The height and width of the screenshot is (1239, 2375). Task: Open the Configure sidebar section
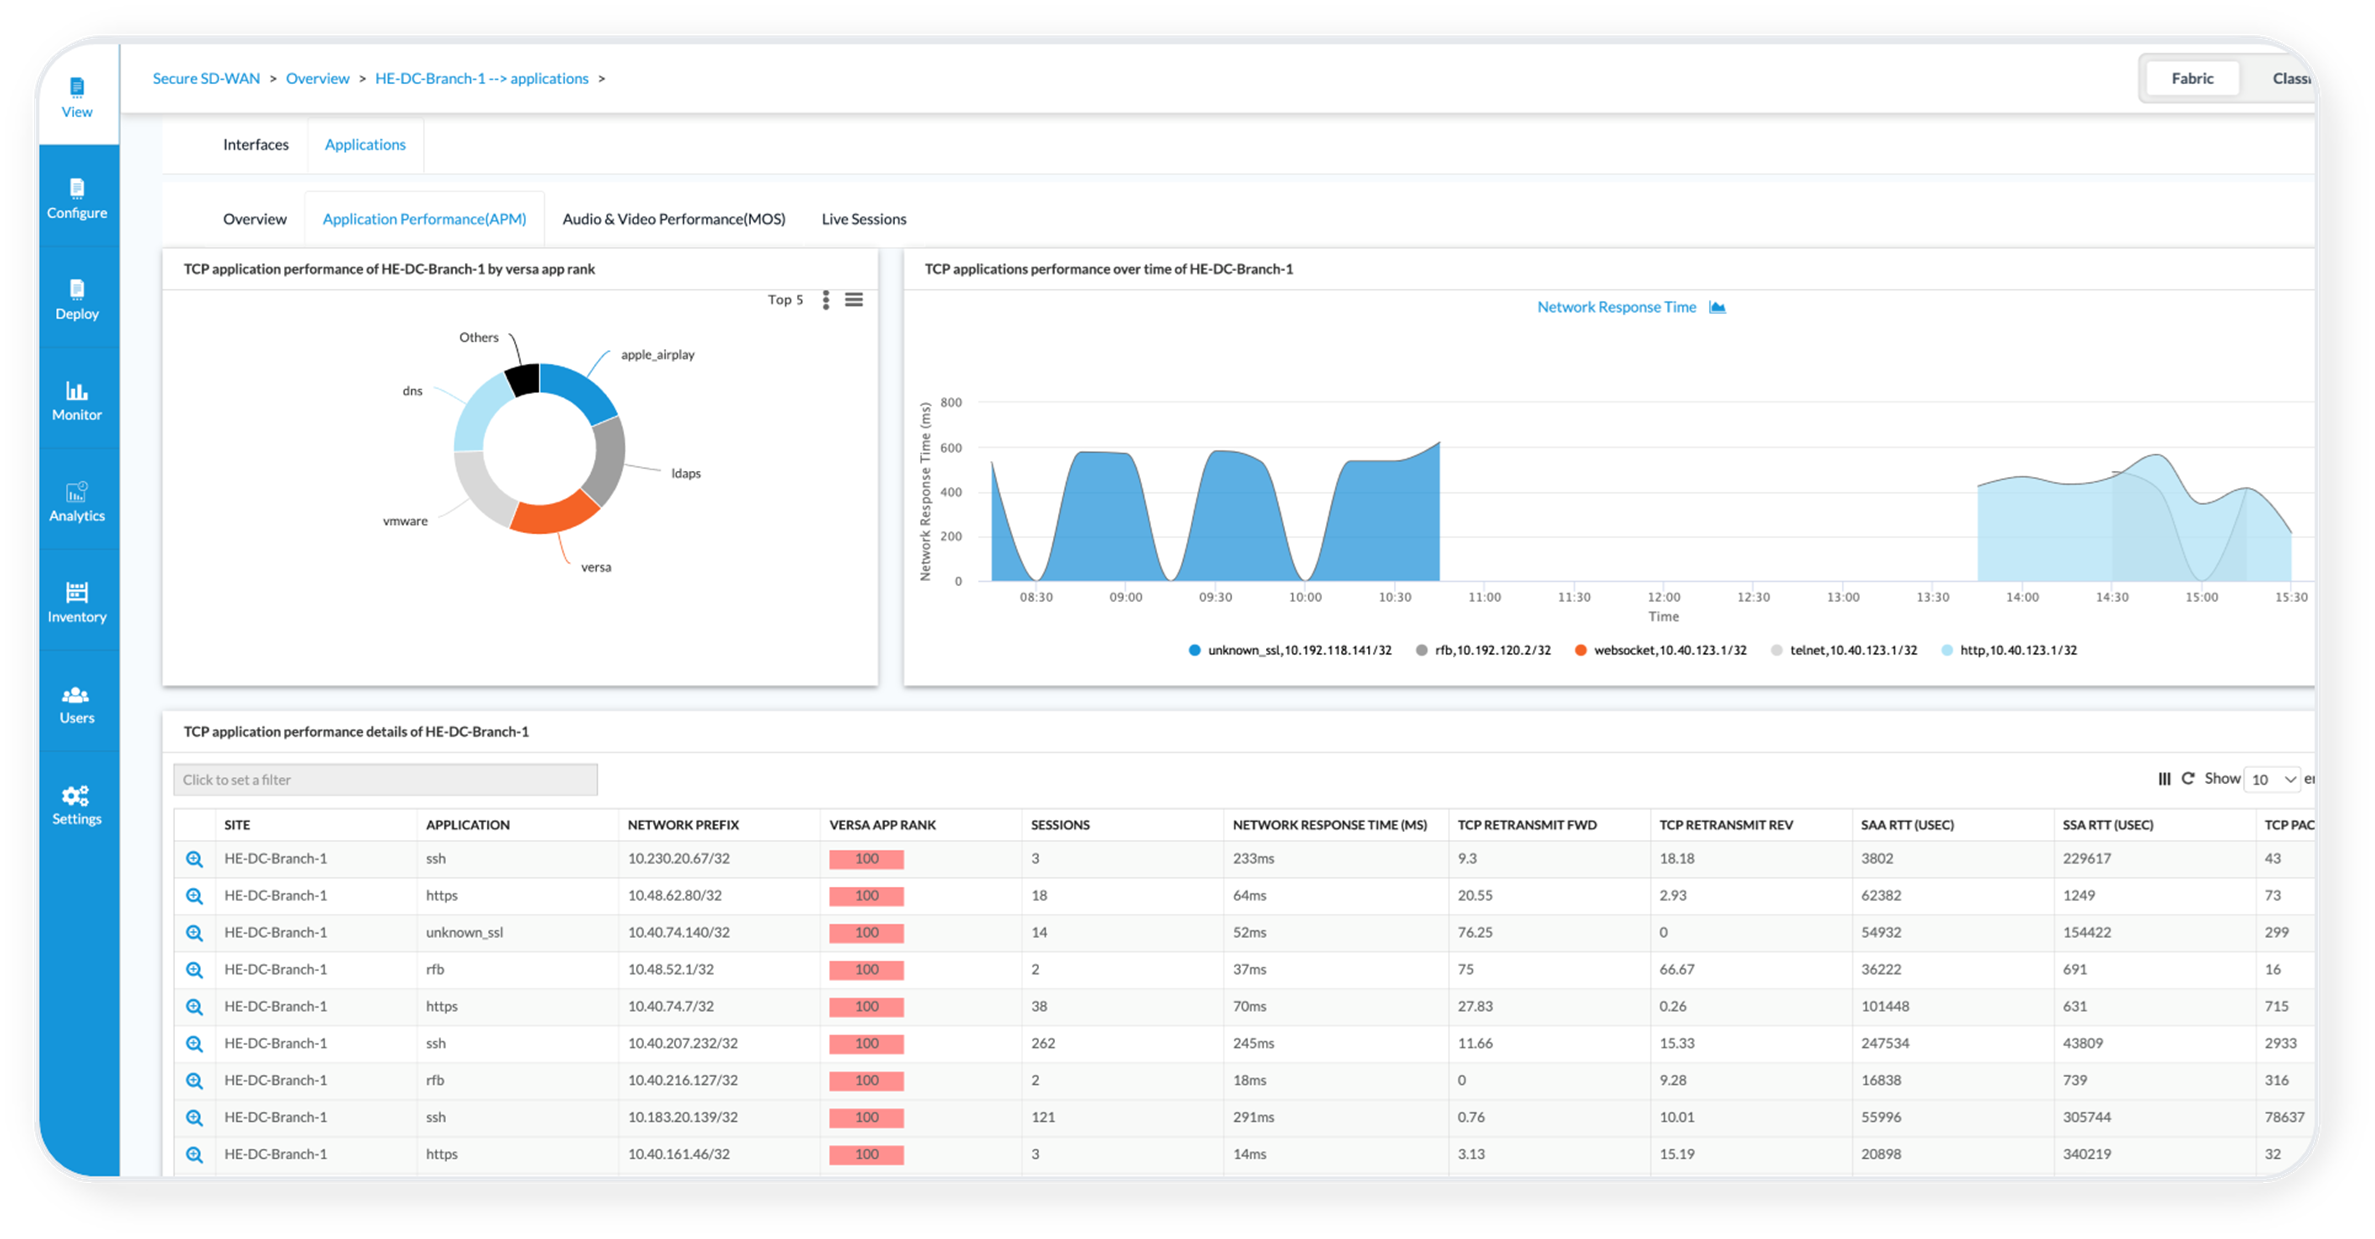(77, 198)
